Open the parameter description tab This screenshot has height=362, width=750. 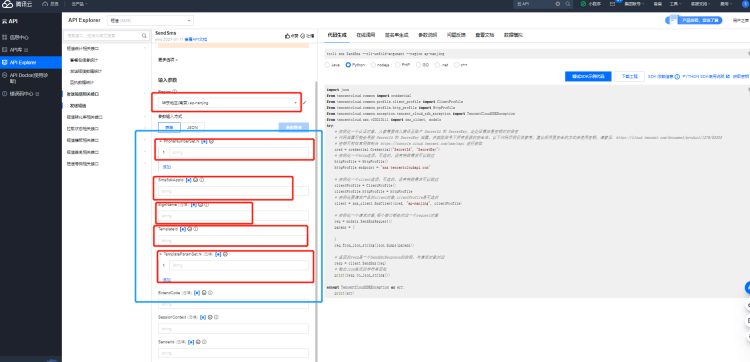pos(427,35)
